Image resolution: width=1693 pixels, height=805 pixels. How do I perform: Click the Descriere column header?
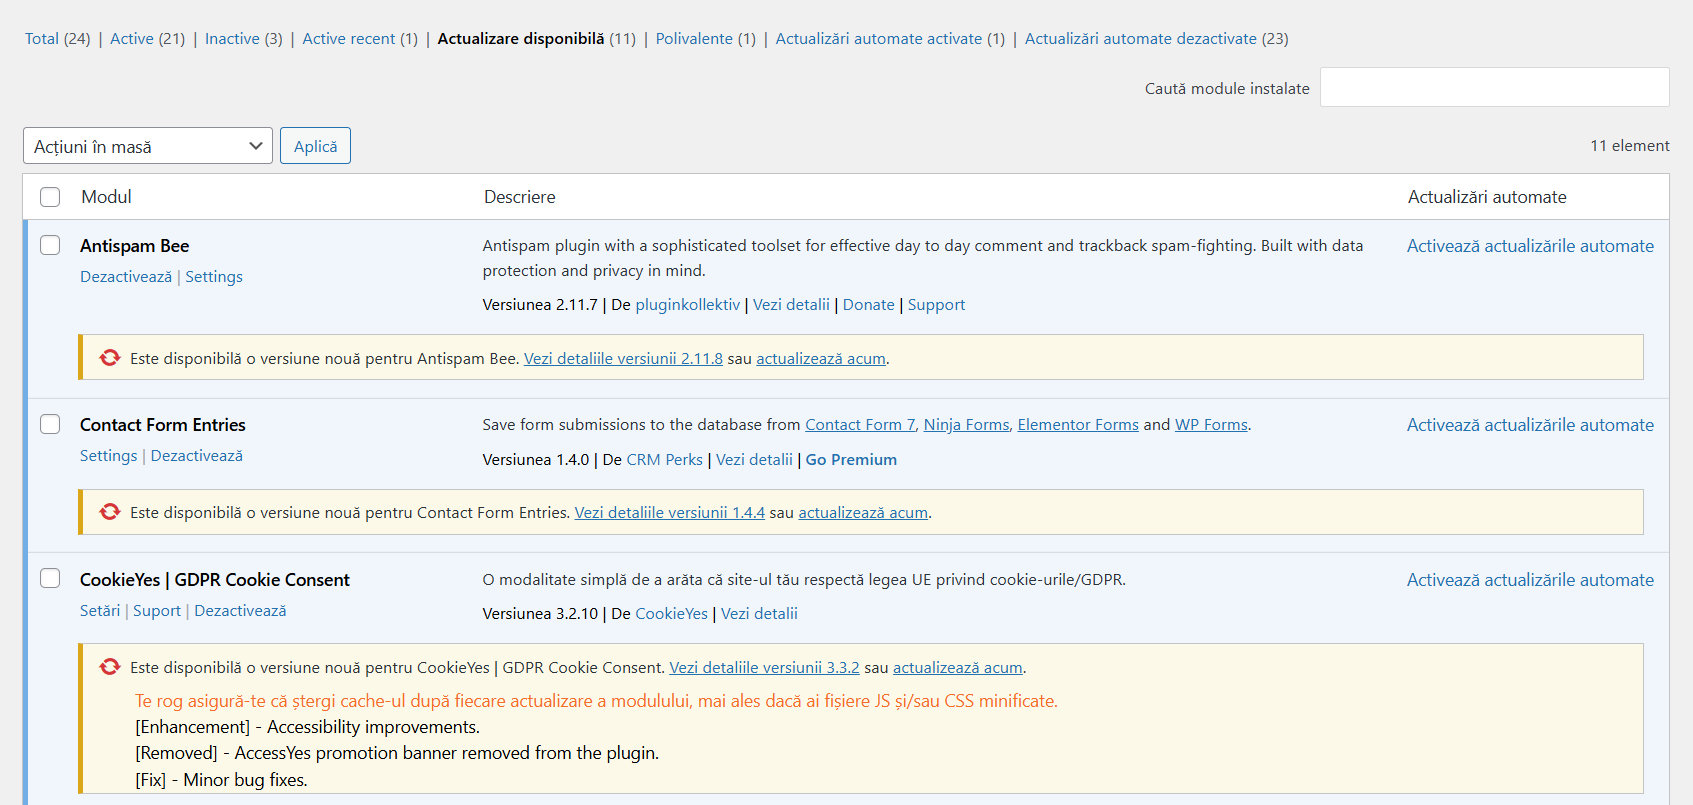coord(519,197)
